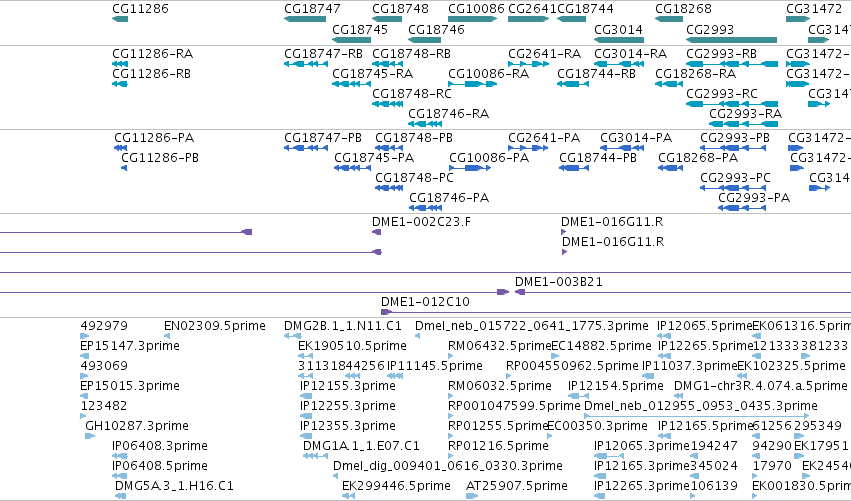Screen dimensions: 851x501
Task: Click the CG18744 gene label
Action: [585, 9]
